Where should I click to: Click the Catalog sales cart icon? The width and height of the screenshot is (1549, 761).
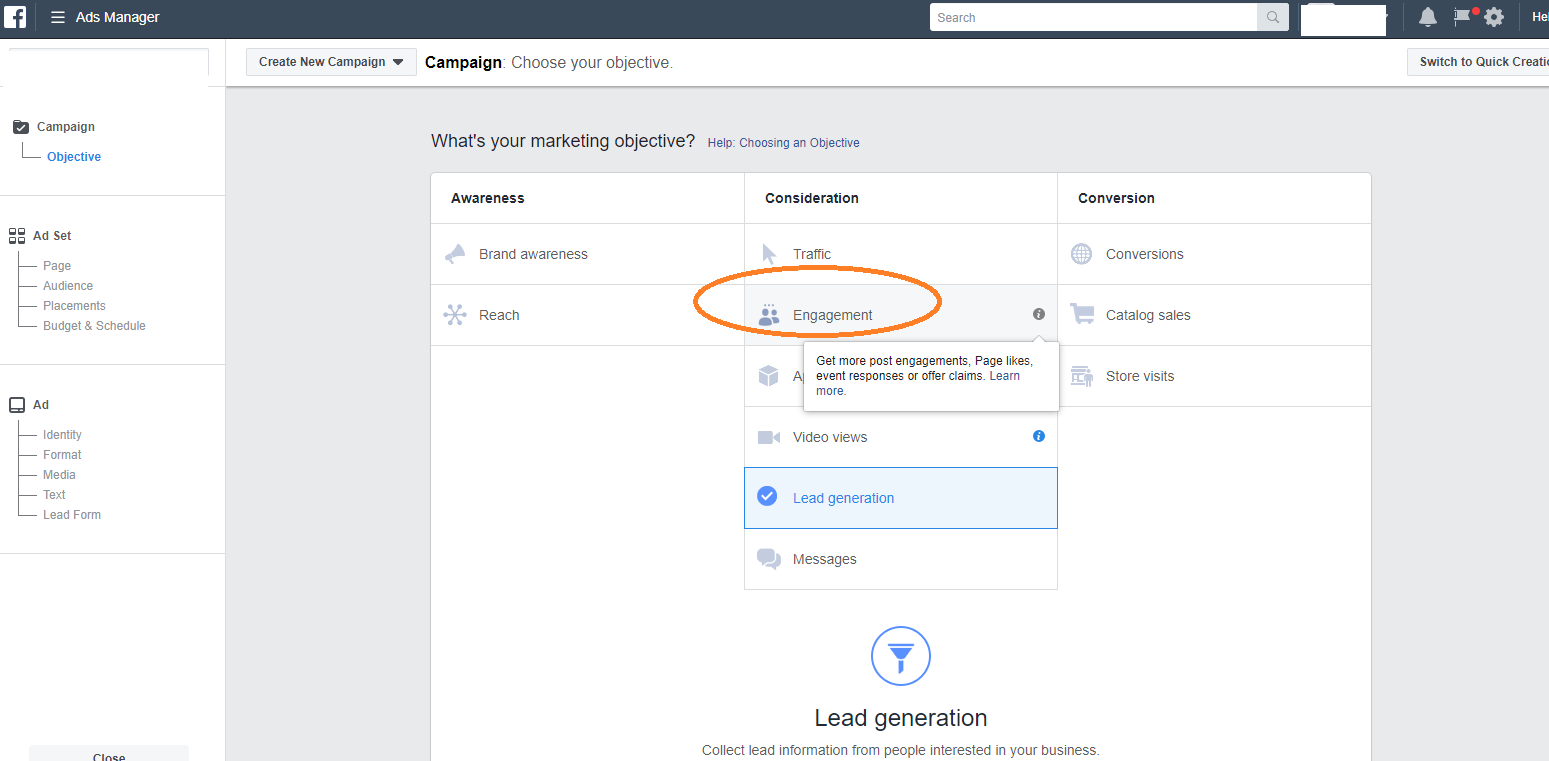(x=1081, y=314)
